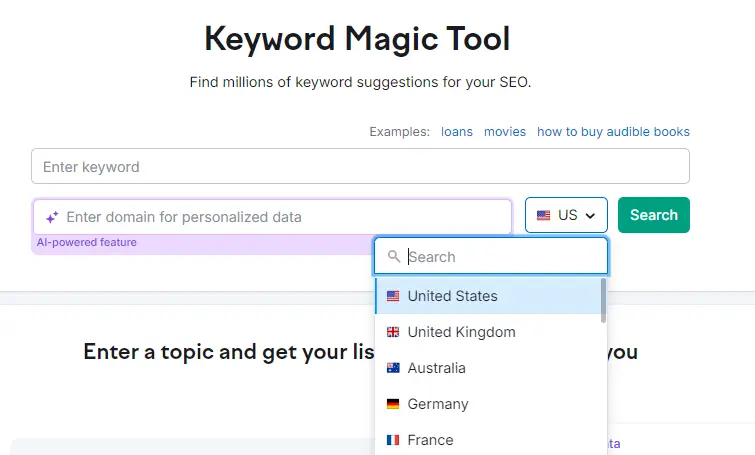Click the France flag icon

(x=393, y=440)
